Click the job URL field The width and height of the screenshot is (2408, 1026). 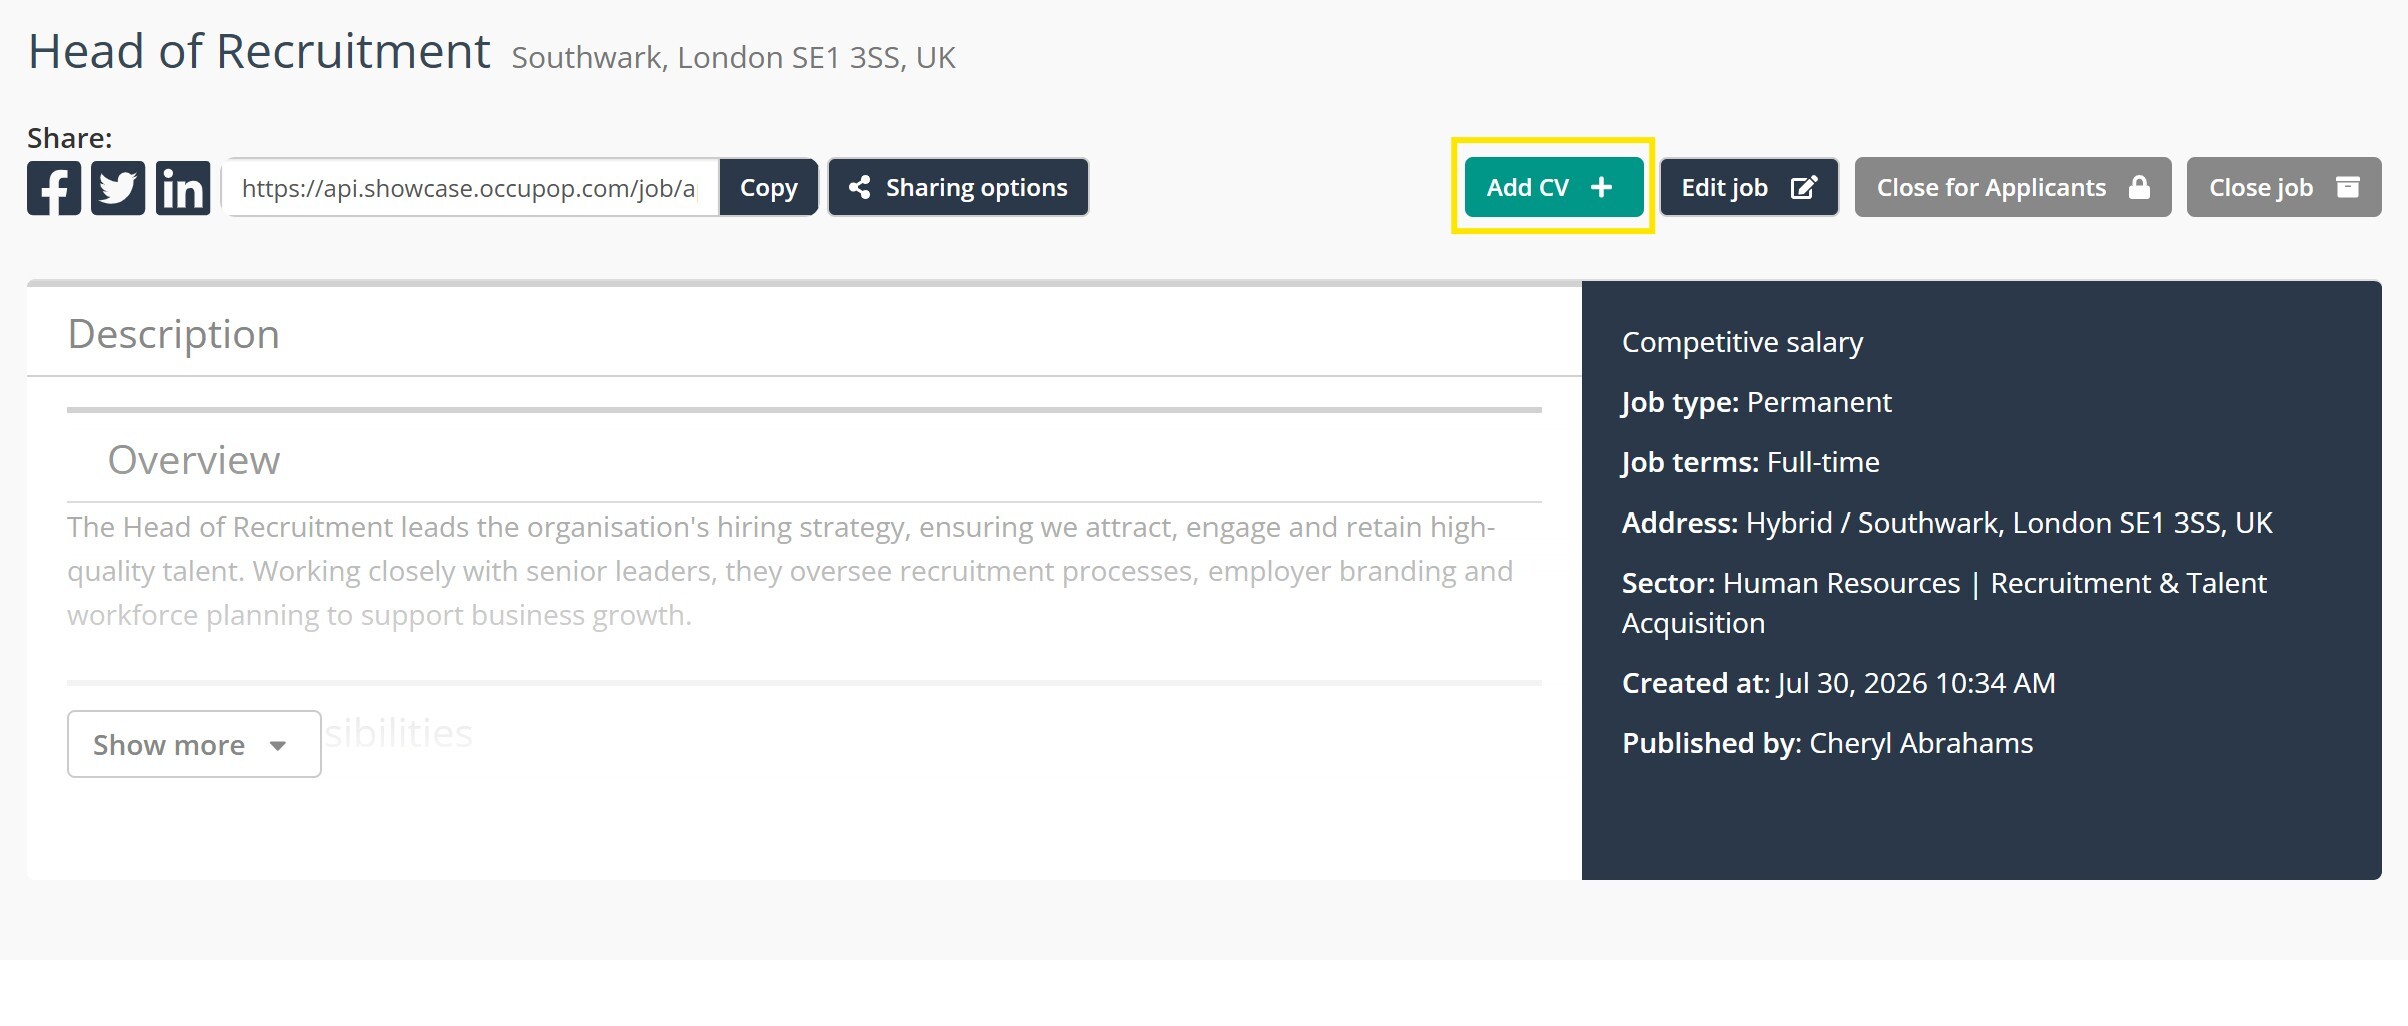pos(470,188)
